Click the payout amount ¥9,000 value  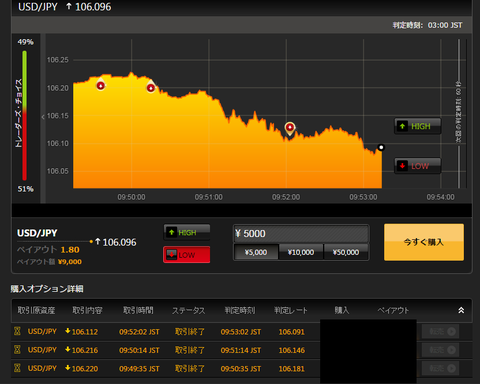[70, 262]
